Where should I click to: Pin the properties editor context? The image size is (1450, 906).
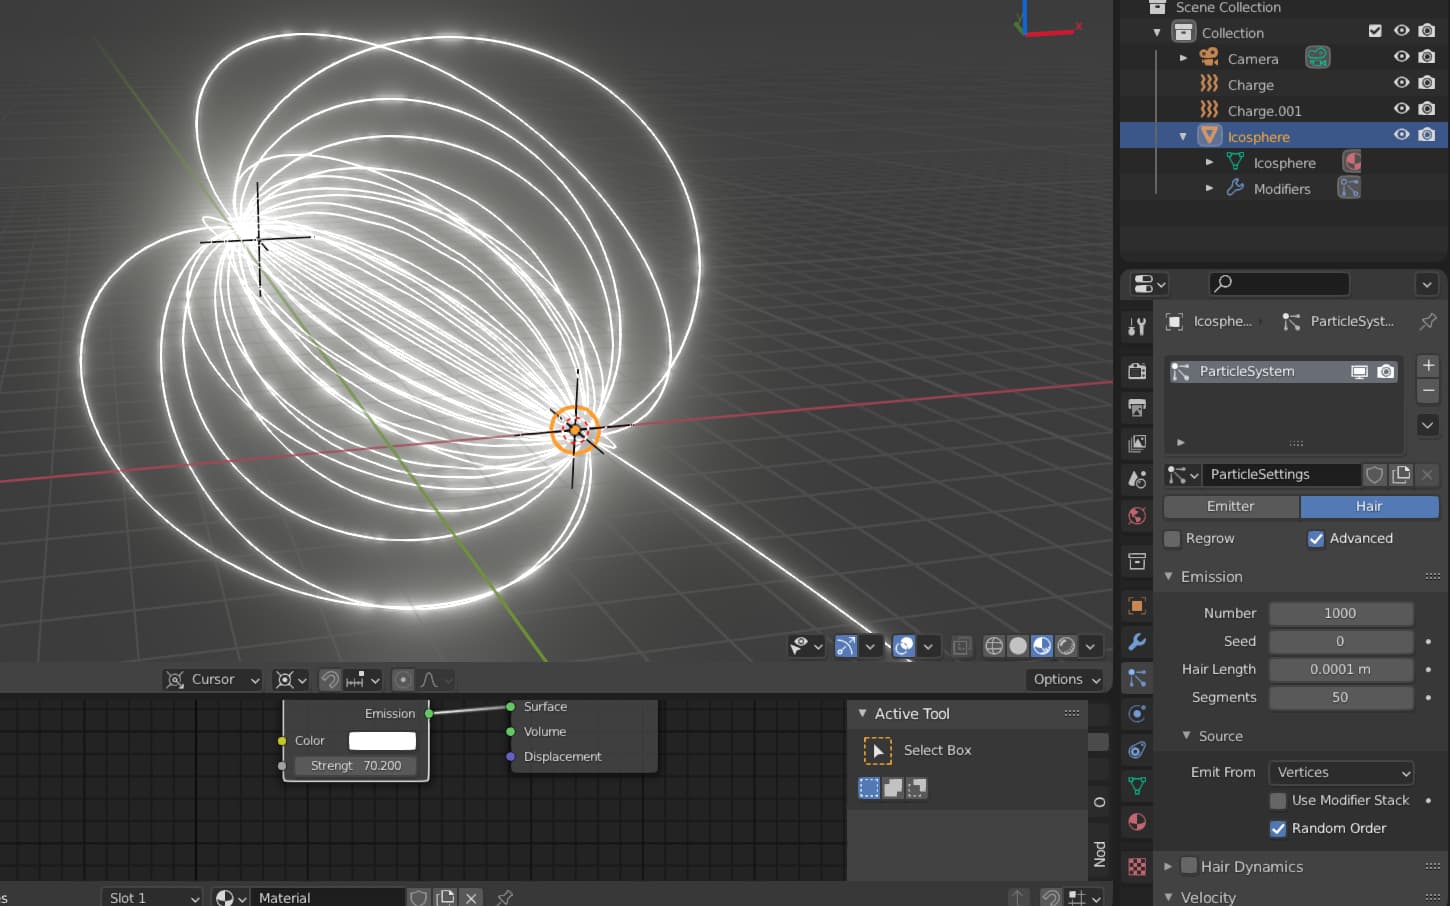point(1428,321)
